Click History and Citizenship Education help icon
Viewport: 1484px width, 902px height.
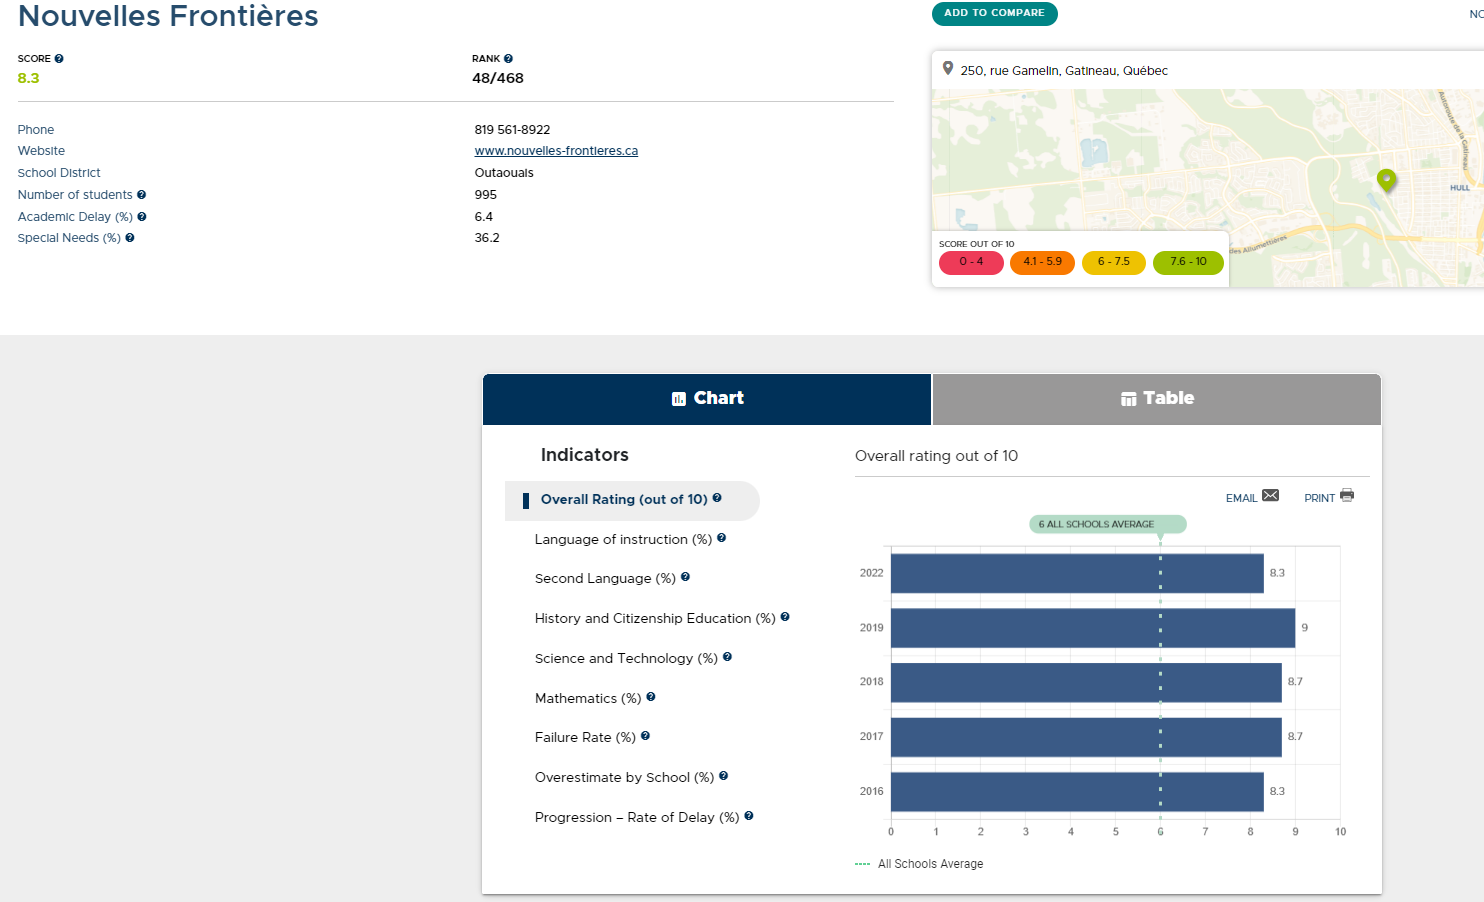(x=785, y=617)
